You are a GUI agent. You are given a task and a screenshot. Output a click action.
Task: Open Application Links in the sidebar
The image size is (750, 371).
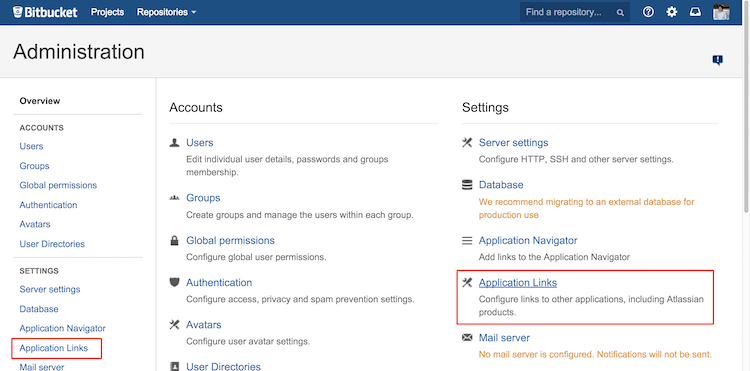(54, 349)
